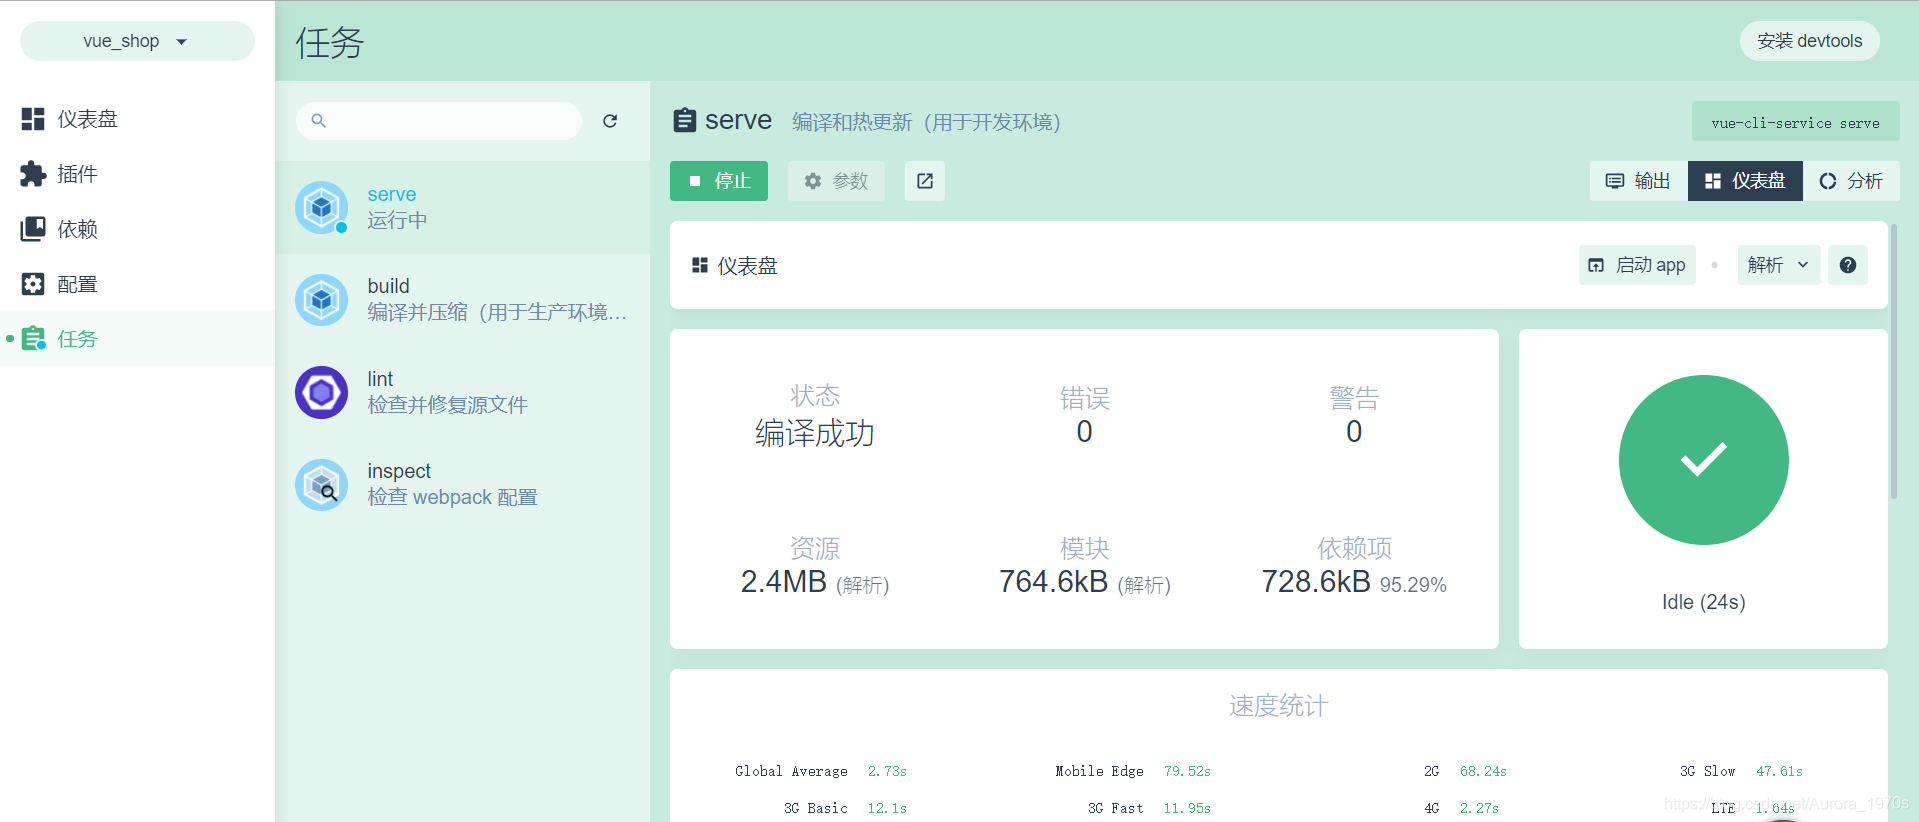Click the 速度统计 section heading
1919x822 pixels.
(x=1279, y=706)
